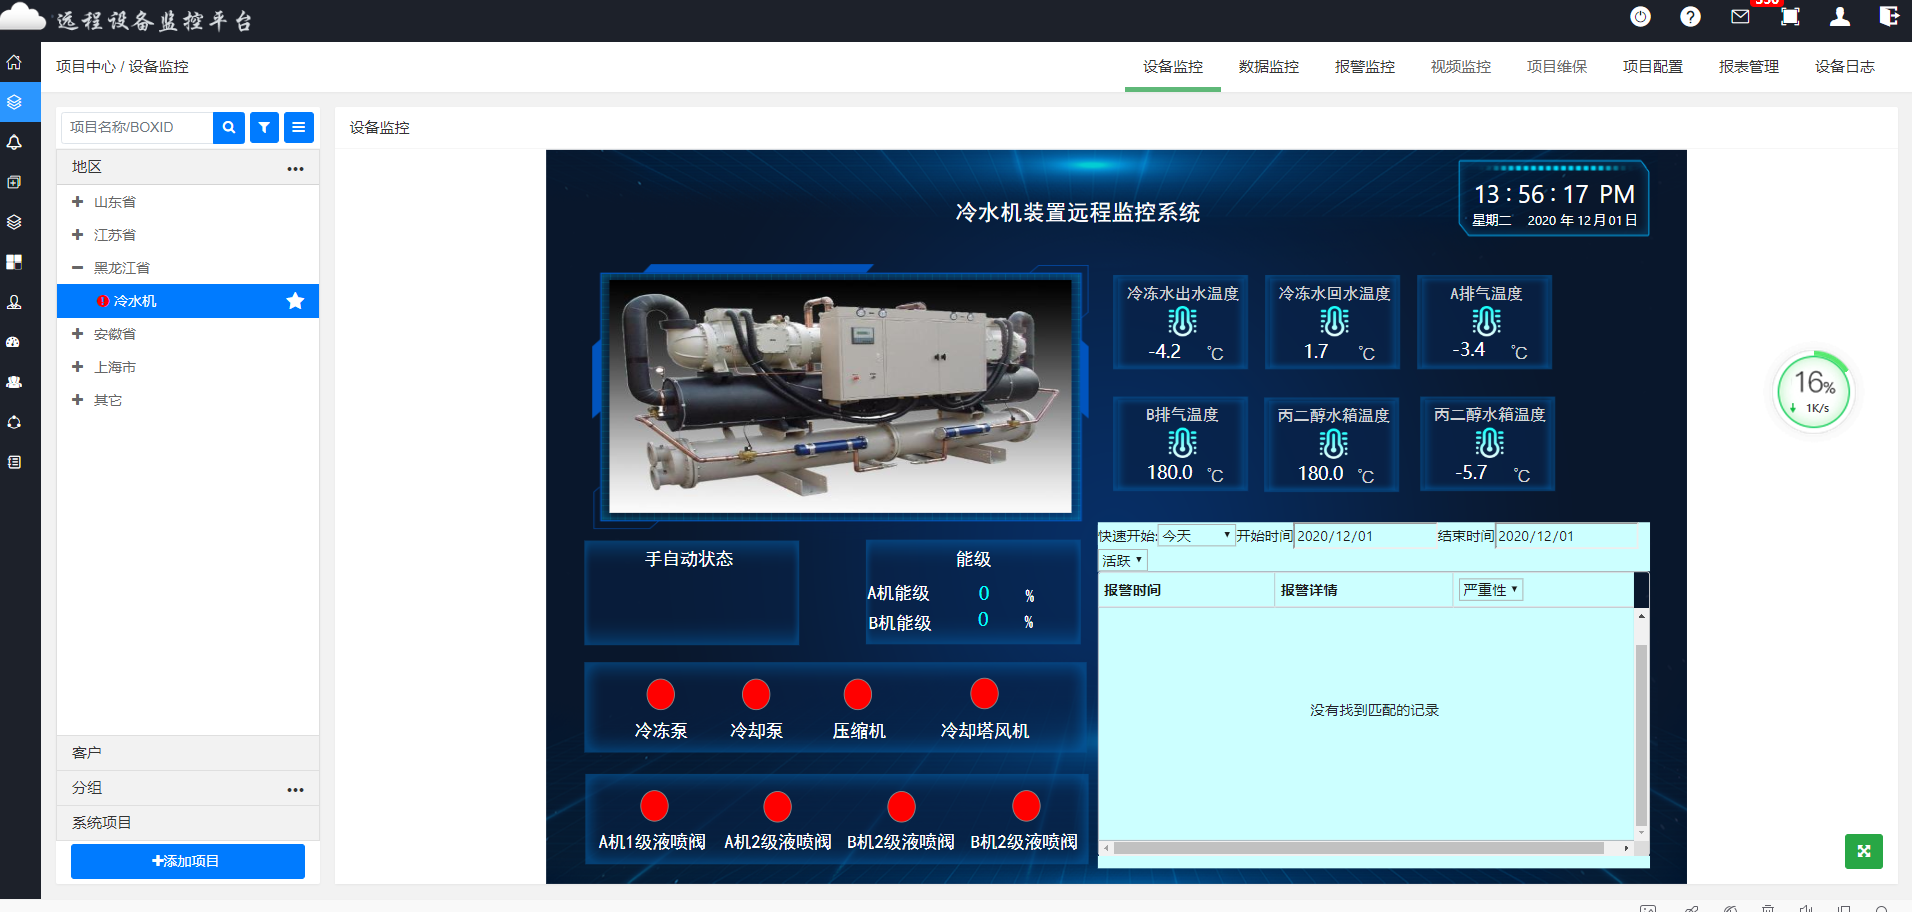Switch to the 报警监控 tab
The width and height of the screenshot is (1912, 912).
pyautogui.click(x=1364, y=67)
